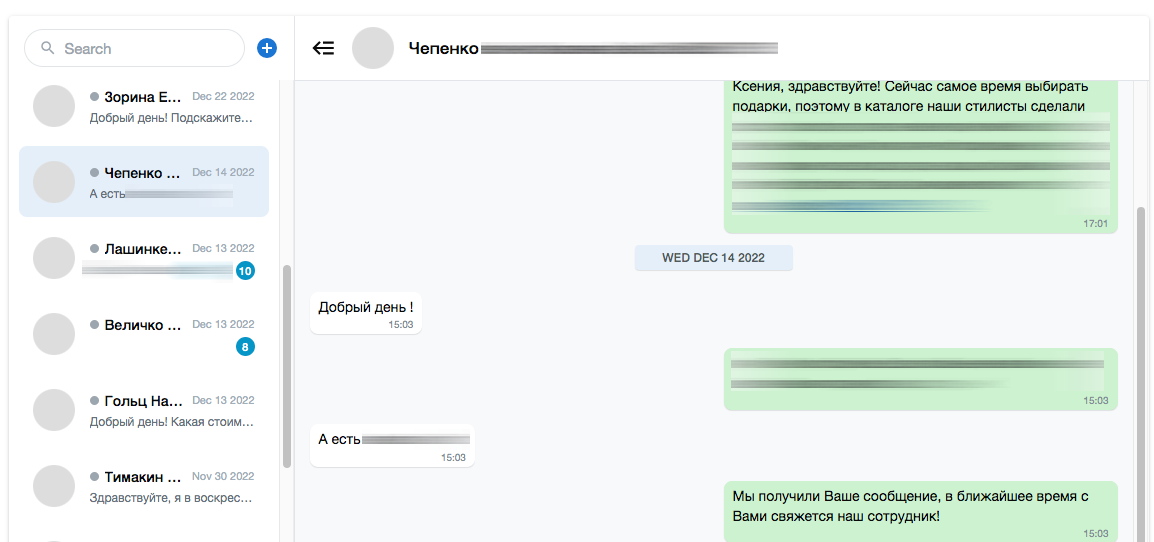Click Тимакин's avatar in the chat list
The height and width of the screenshot is (542, 1154).
coord(54,486)
